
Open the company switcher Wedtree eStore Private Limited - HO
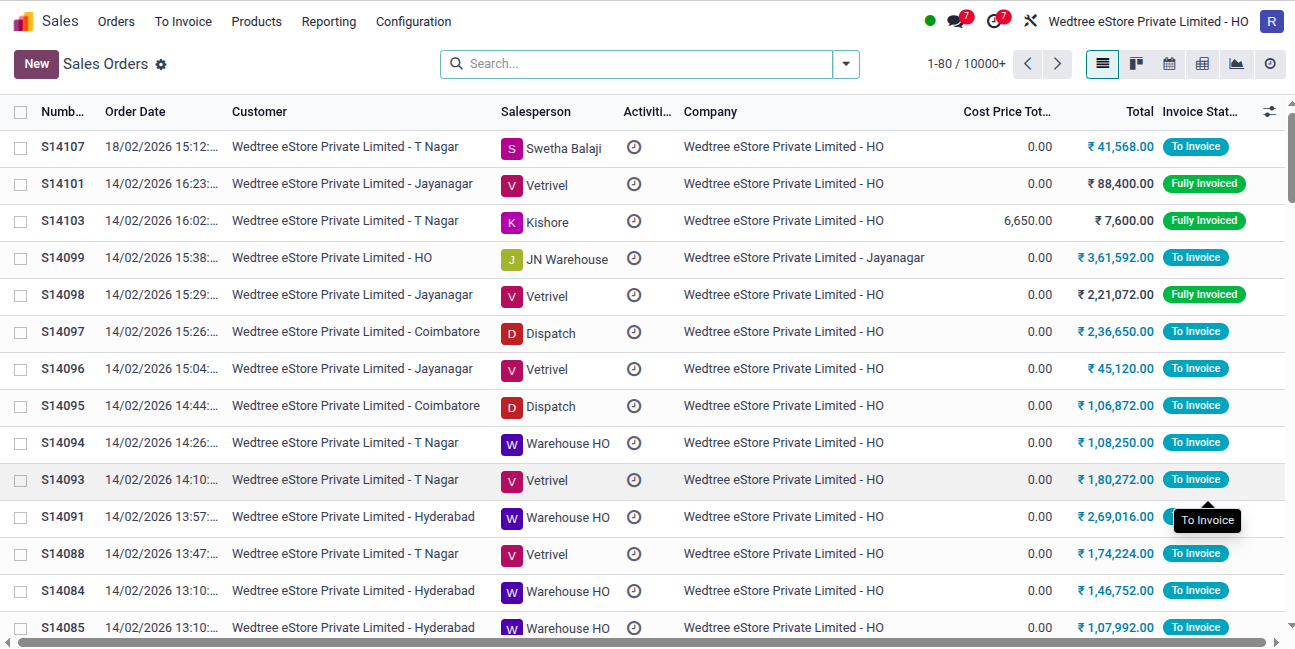coord(1148,21)
